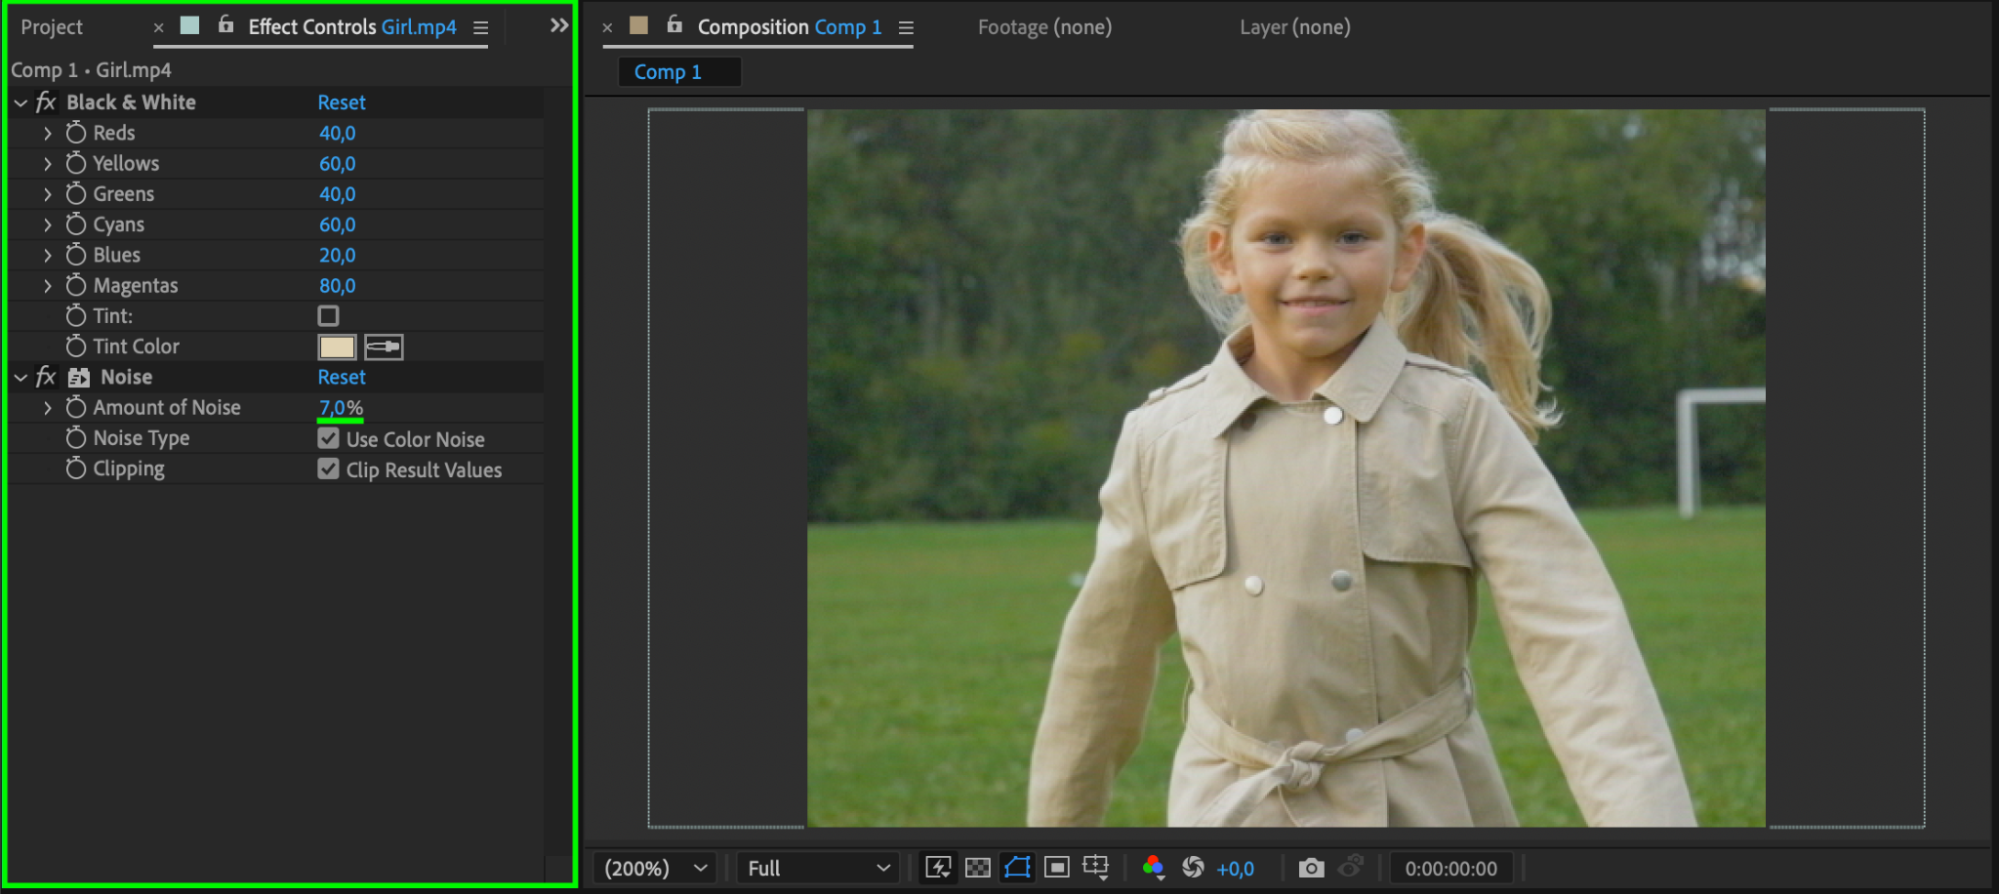This screenshot has width=1999, height=895.
Task: Reset the Noise effect
Action: [x=341, y=377]
